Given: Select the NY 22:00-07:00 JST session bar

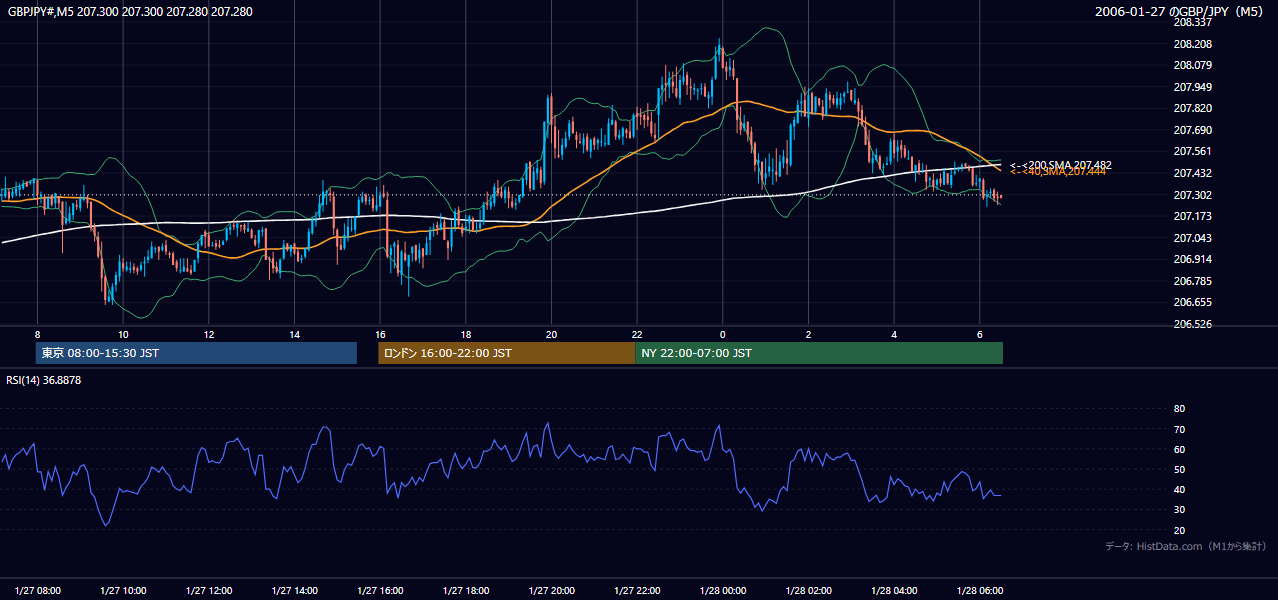Looking at the screenshot, I should click(819, 353).
